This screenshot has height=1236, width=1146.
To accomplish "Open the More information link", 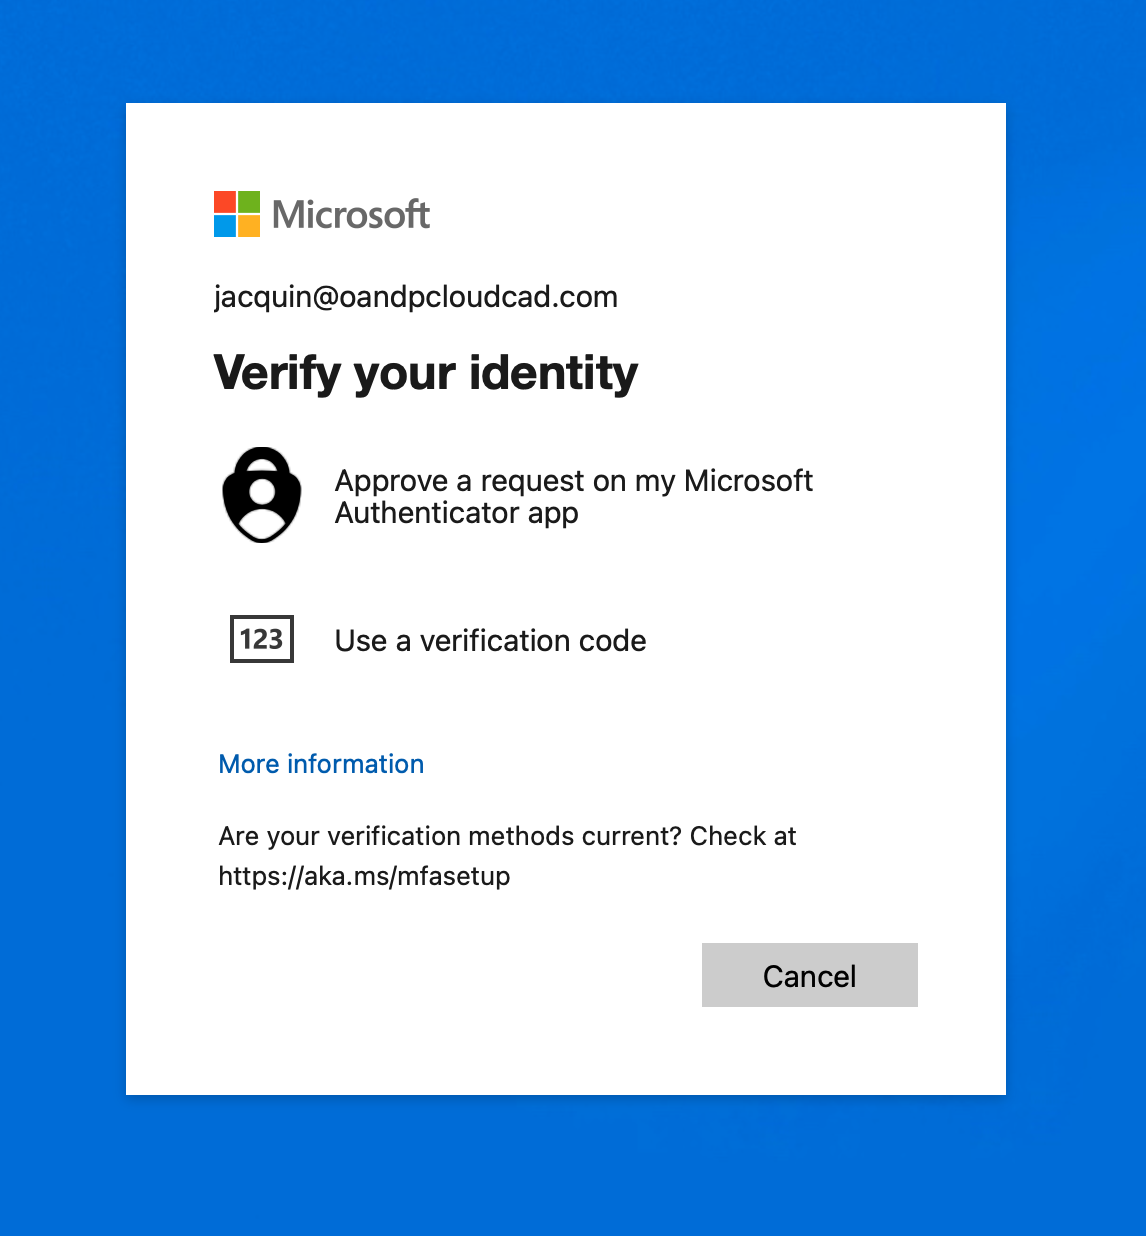I will click(x=321, y=764).
